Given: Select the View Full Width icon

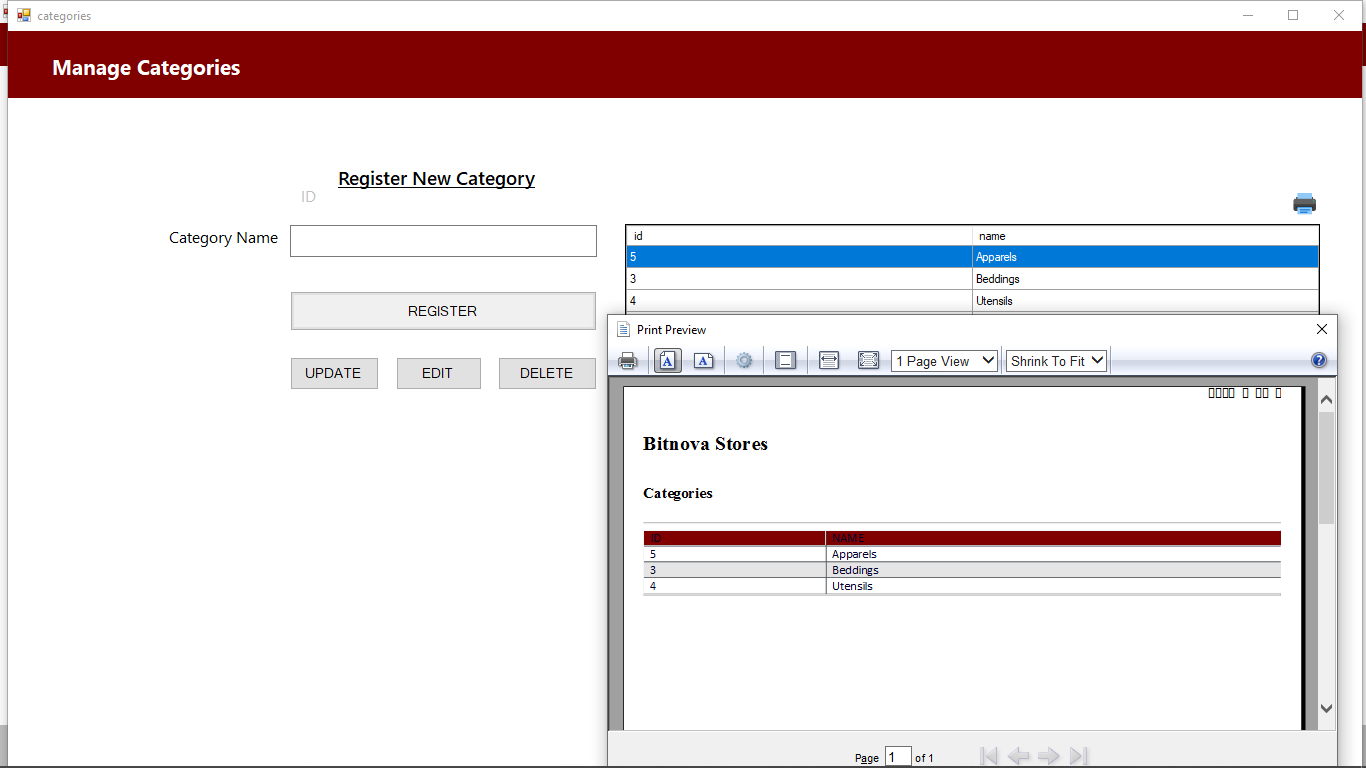Looking at the screenshot, I should 829,360.
